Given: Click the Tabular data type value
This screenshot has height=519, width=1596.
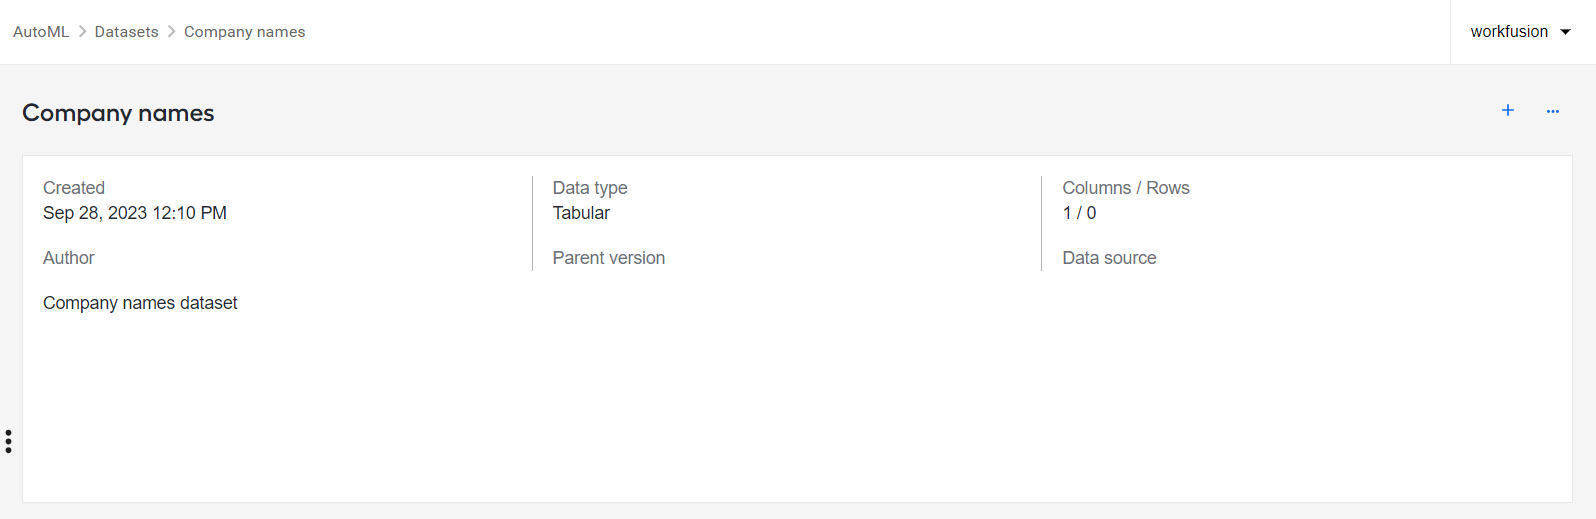Looking at the screenshot, I should 581,213.
